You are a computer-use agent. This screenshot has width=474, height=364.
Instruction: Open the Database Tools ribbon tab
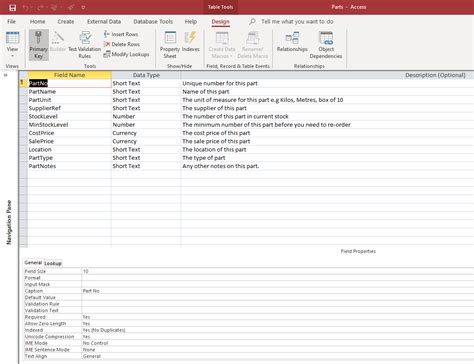153,22
